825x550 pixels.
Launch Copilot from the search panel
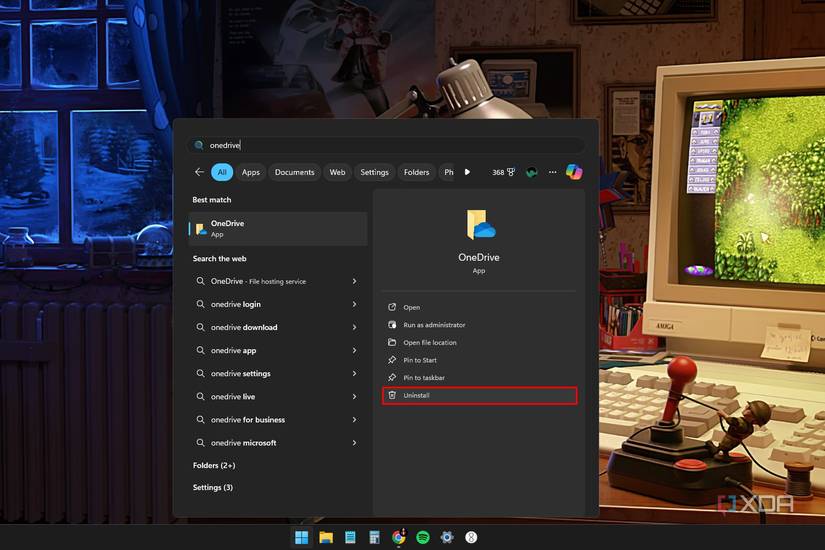pos(574,172)
